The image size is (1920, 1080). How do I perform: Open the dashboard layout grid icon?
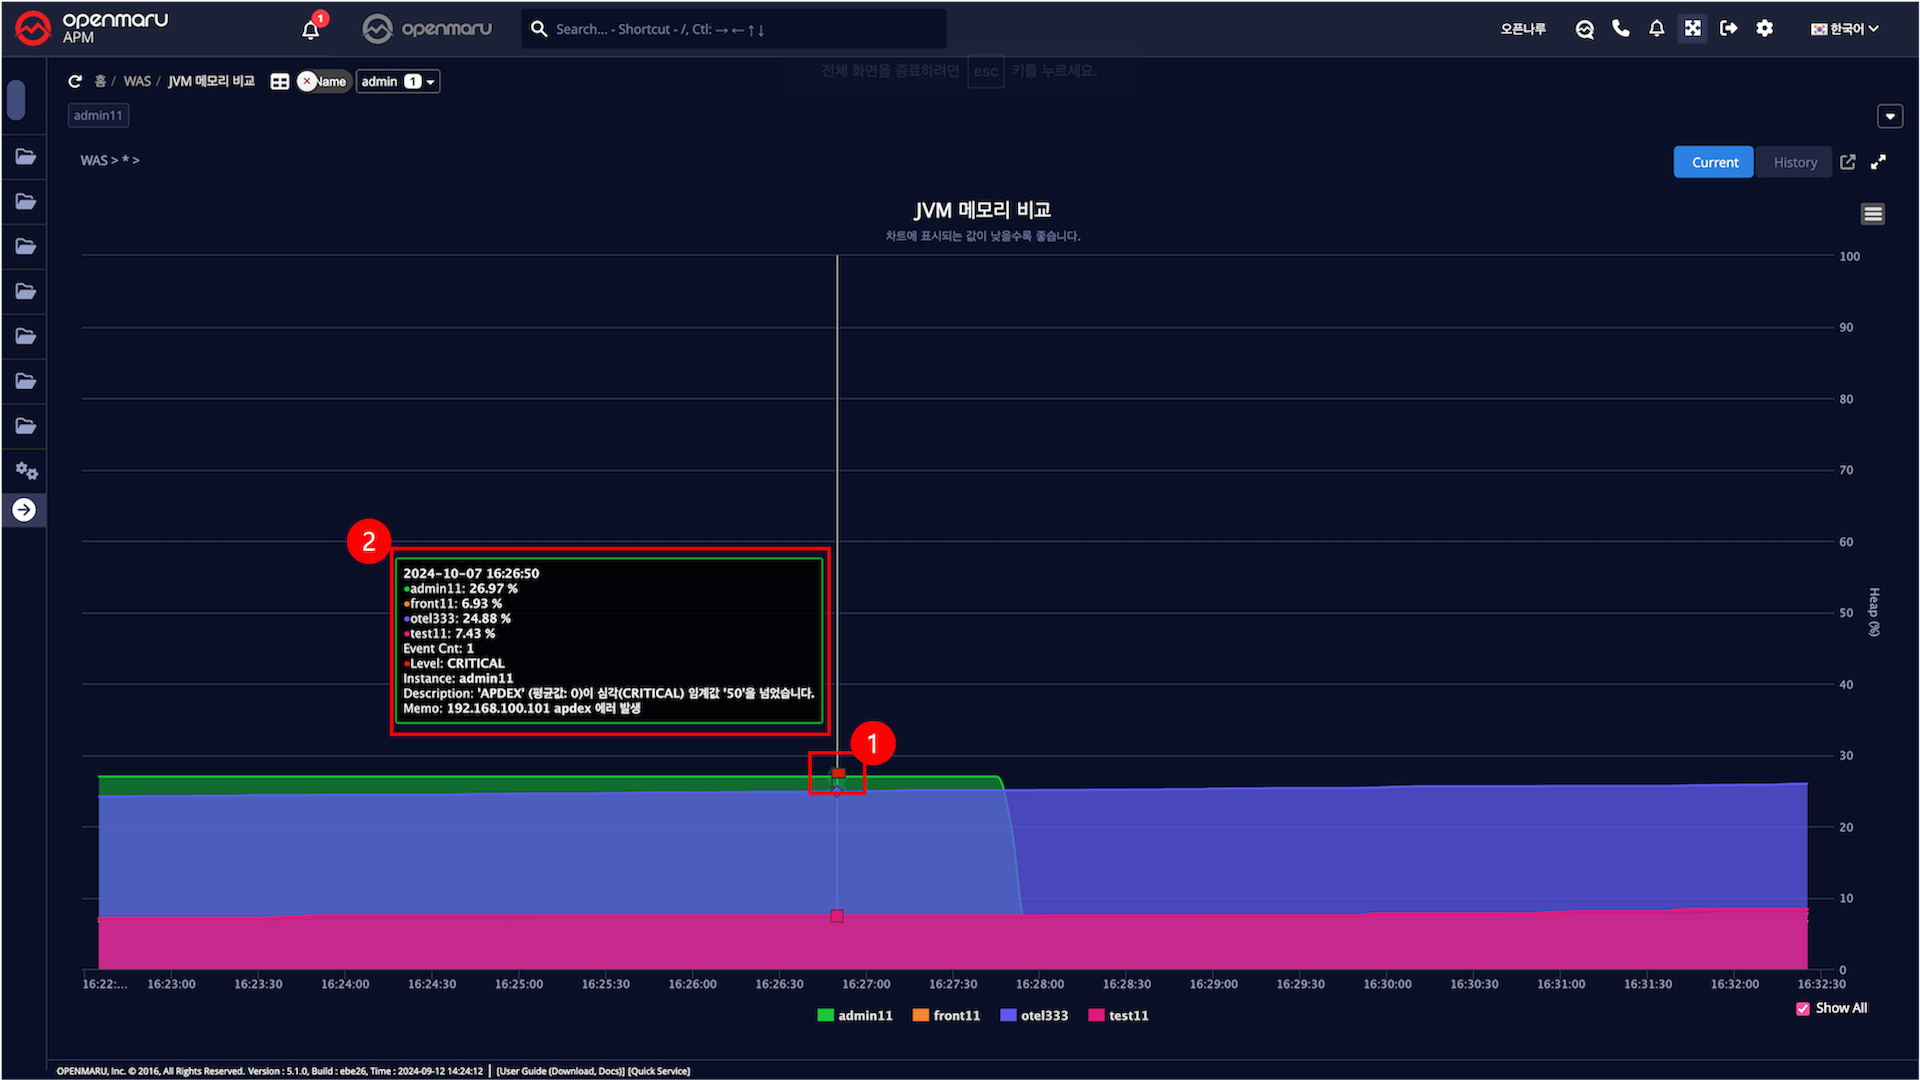(x=280, y=82)
